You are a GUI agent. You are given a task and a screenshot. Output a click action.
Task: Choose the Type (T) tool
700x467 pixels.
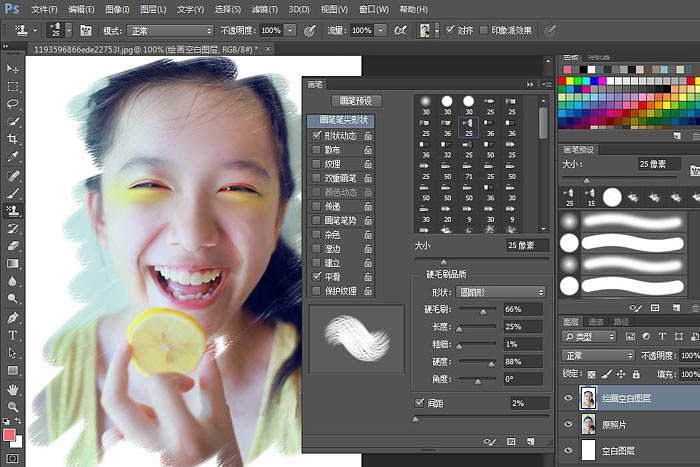pyautogui.click(x=13, y=335)
